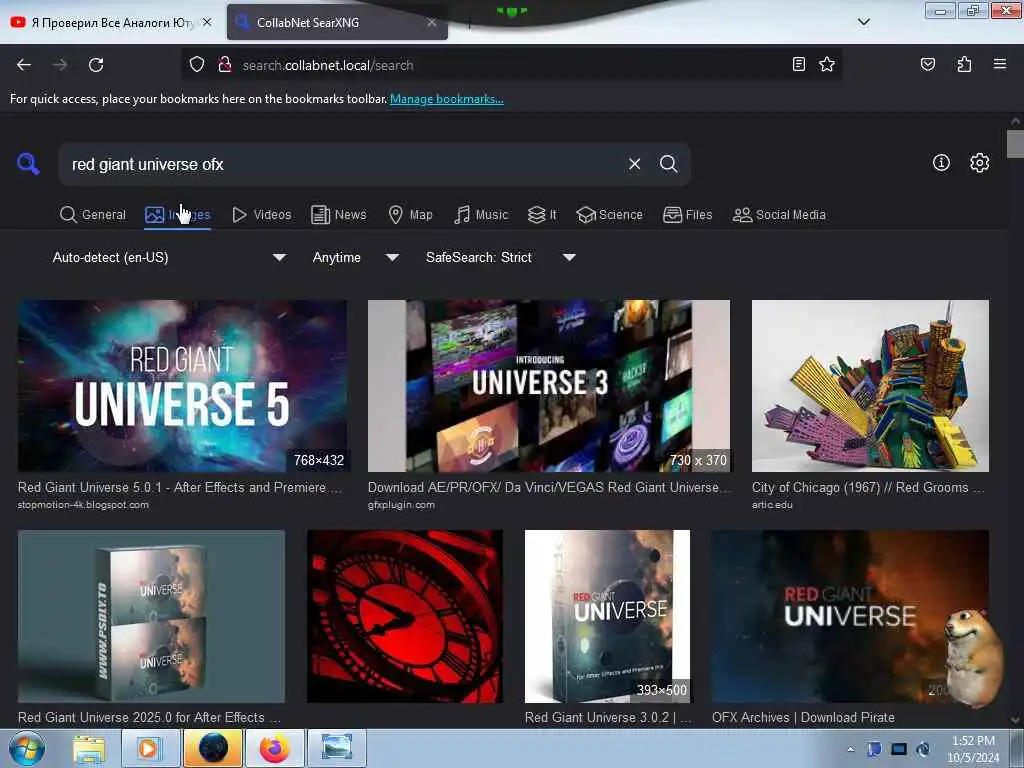The height and width of the screenshot is (768, 1024).
Task: Switch to Firefox in the taskbar
Action: coord(275,748)
